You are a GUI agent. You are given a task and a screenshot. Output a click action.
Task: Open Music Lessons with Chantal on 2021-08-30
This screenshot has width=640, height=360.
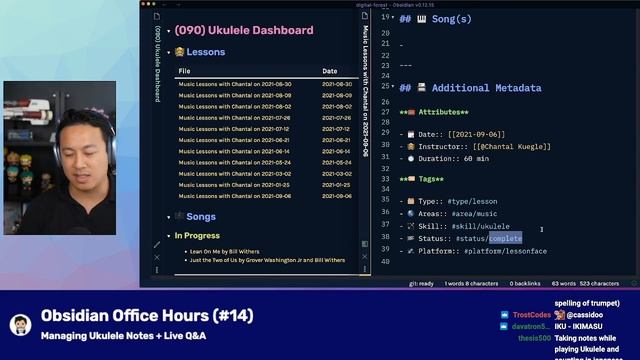(x=235, y=84)
